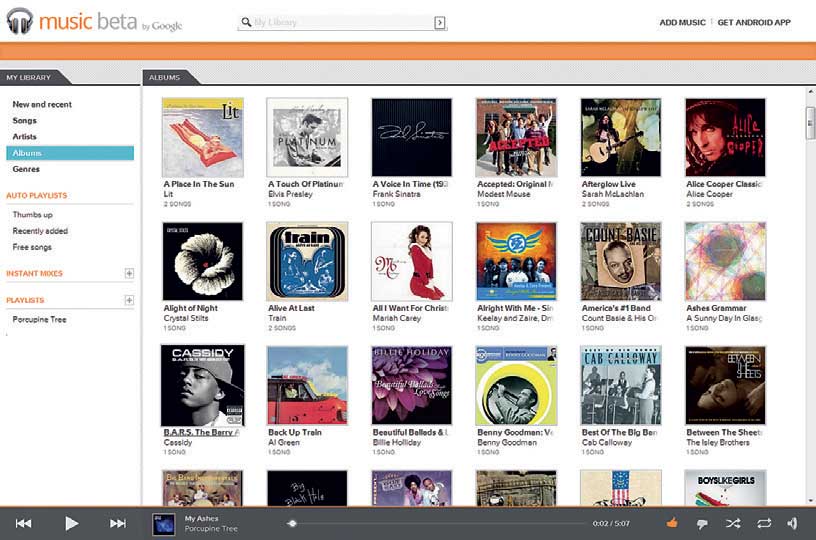
Task: Open Ashes Grammar album cover
Action: [725, 261]
